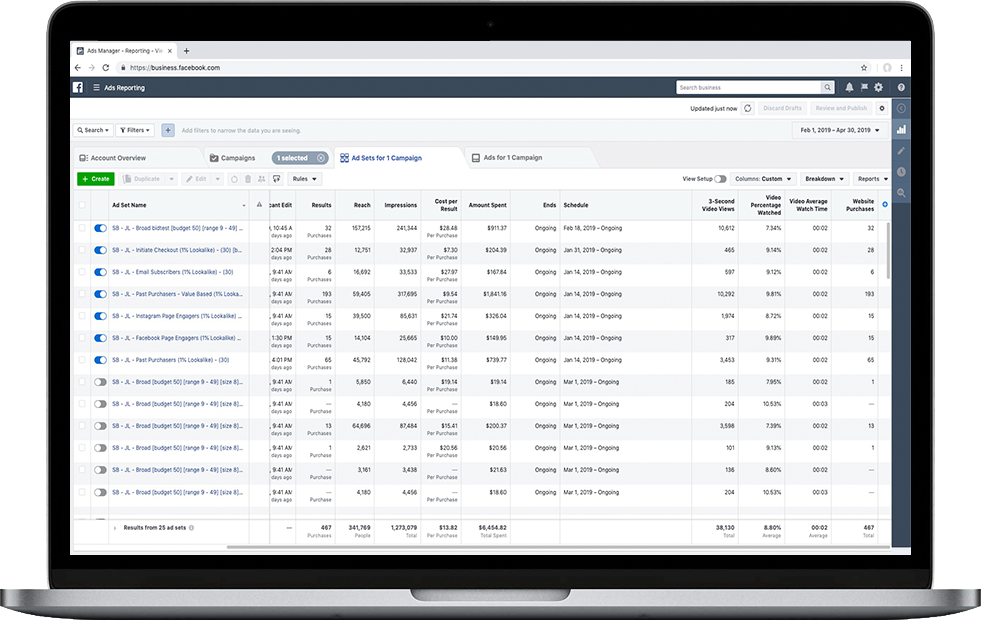Open the date range Feb 1 – Apr 30 picker

click(840, 130)
